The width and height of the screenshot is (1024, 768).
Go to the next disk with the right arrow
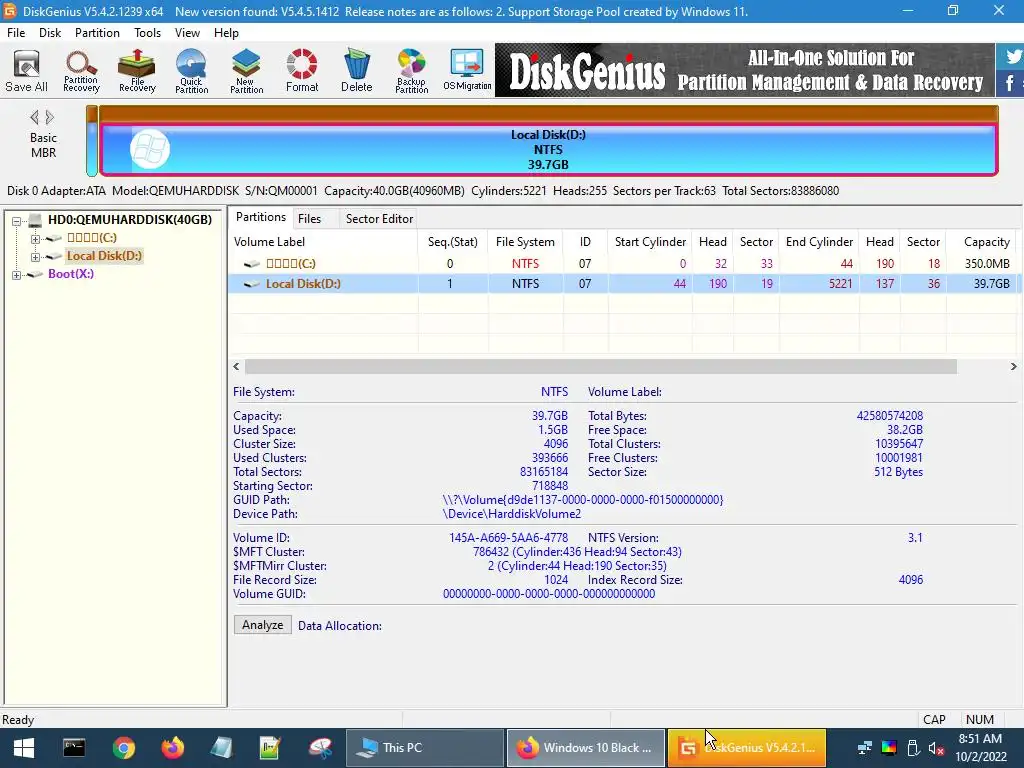tap(50, 118)
